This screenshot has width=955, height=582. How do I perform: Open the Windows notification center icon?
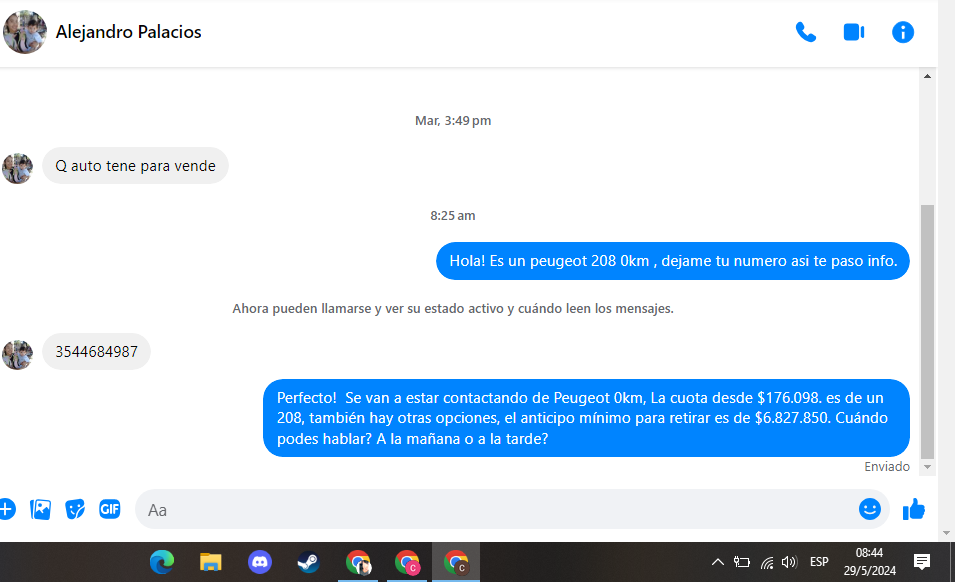coord(922,562)
